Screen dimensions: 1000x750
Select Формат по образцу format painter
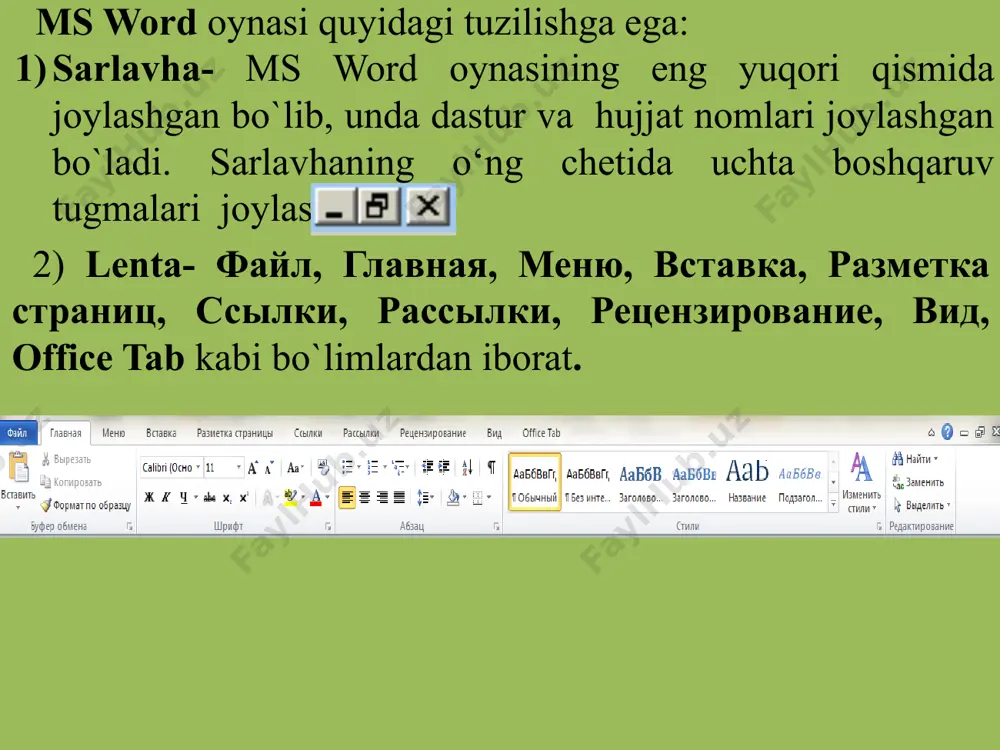[x=85, y=505]
